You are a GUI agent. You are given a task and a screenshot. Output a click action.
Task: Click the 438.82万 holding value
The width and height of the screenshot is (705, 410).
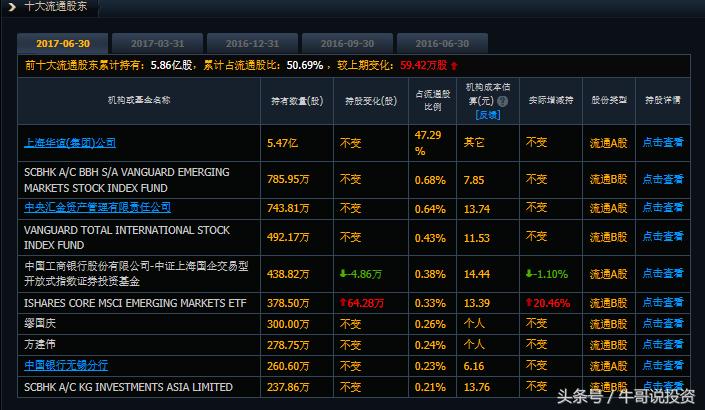(288, 274)
